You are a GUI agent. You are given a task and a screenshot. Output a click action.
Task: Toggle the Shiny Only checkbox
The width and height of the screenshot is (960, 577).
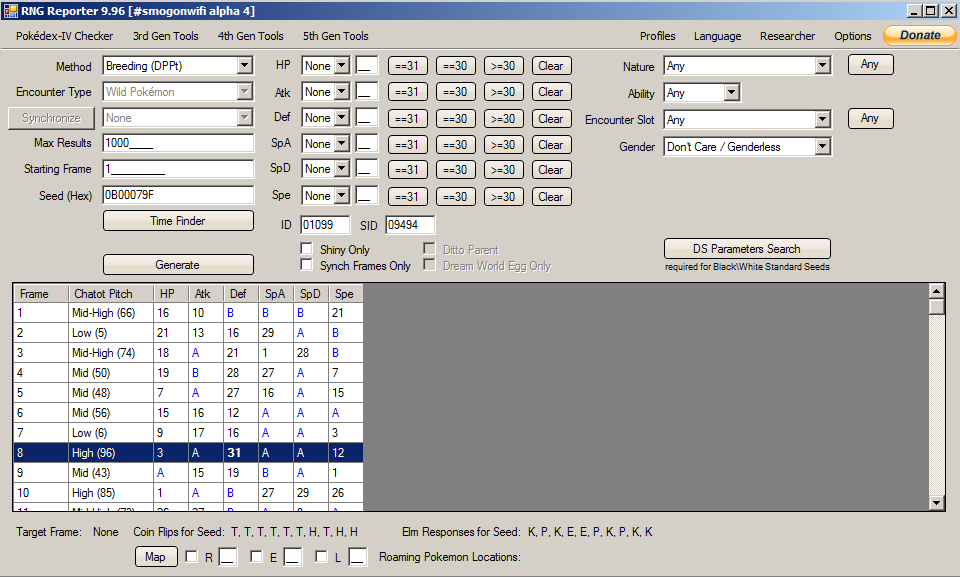click(x=307, y=249)
